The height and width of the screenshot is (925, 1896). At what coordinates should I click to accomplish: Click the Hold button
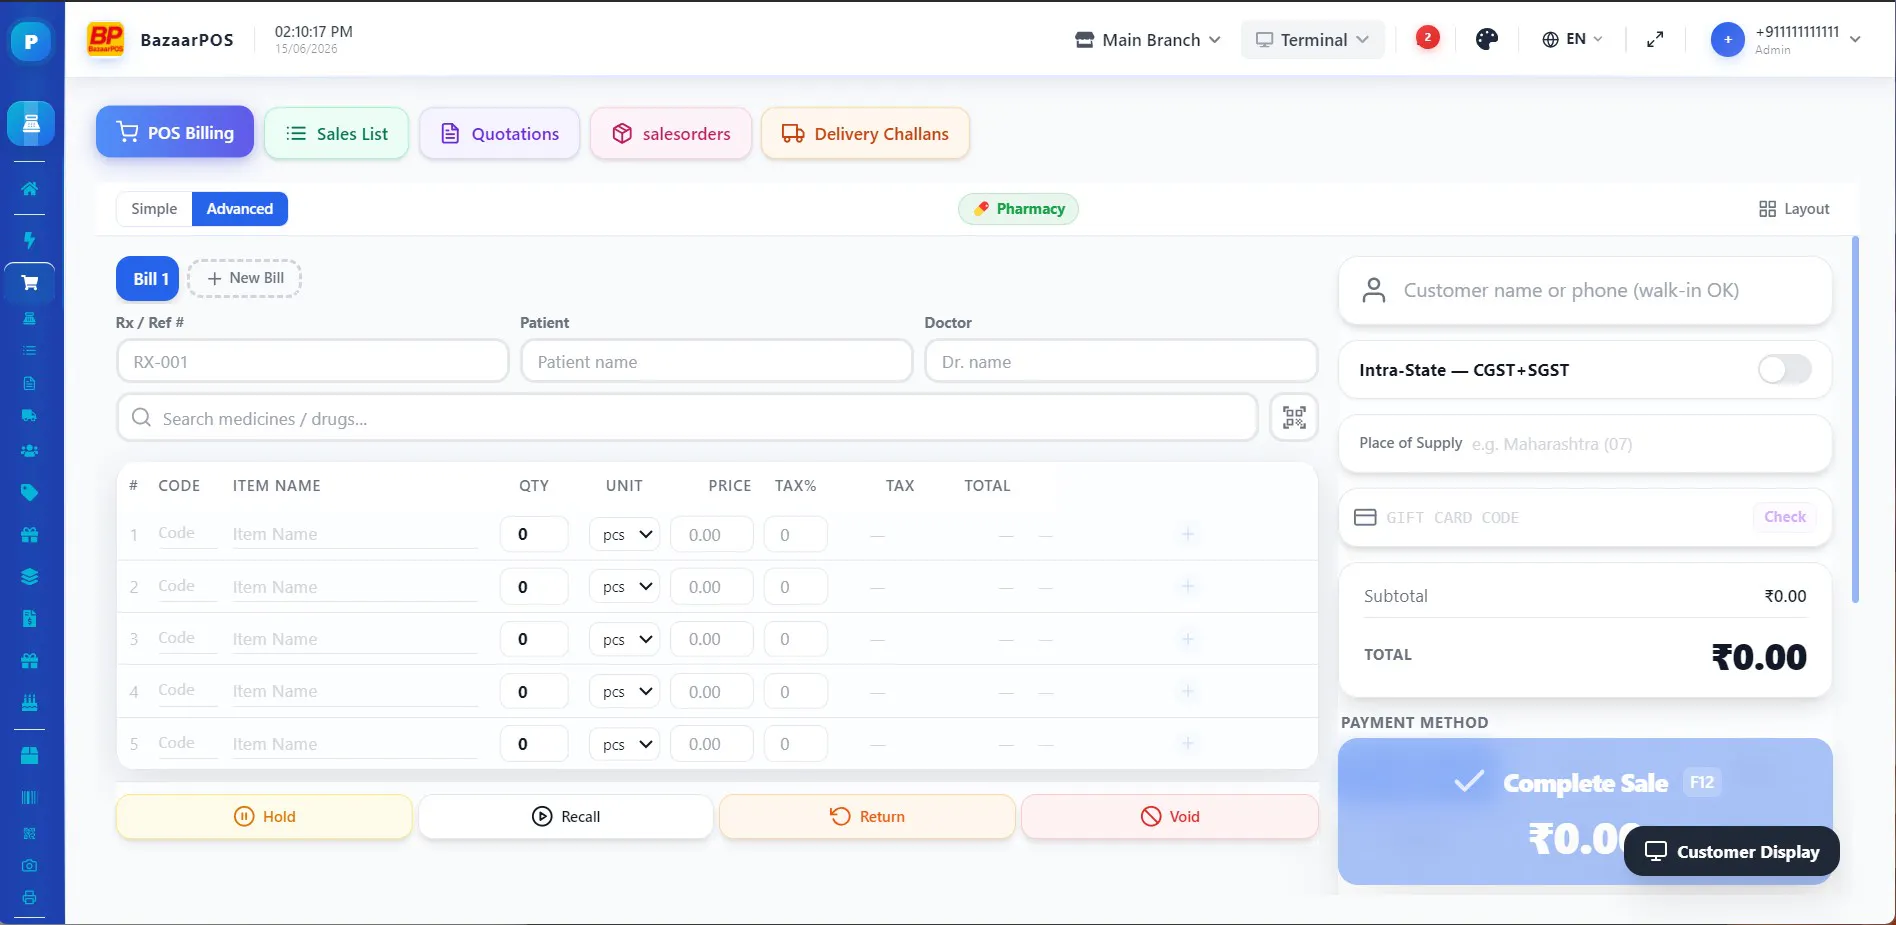coord(264,816)
